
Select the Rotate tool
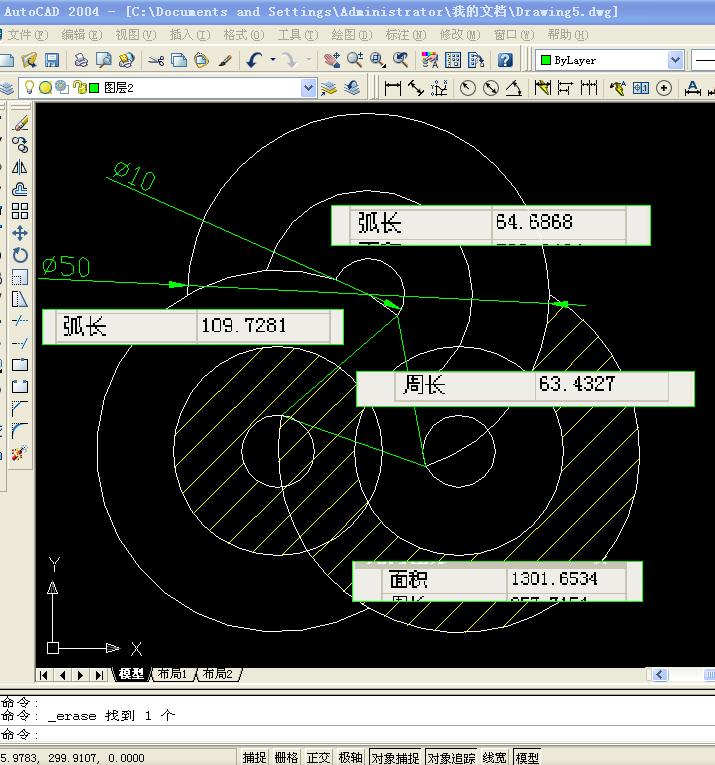pos(20,255)
